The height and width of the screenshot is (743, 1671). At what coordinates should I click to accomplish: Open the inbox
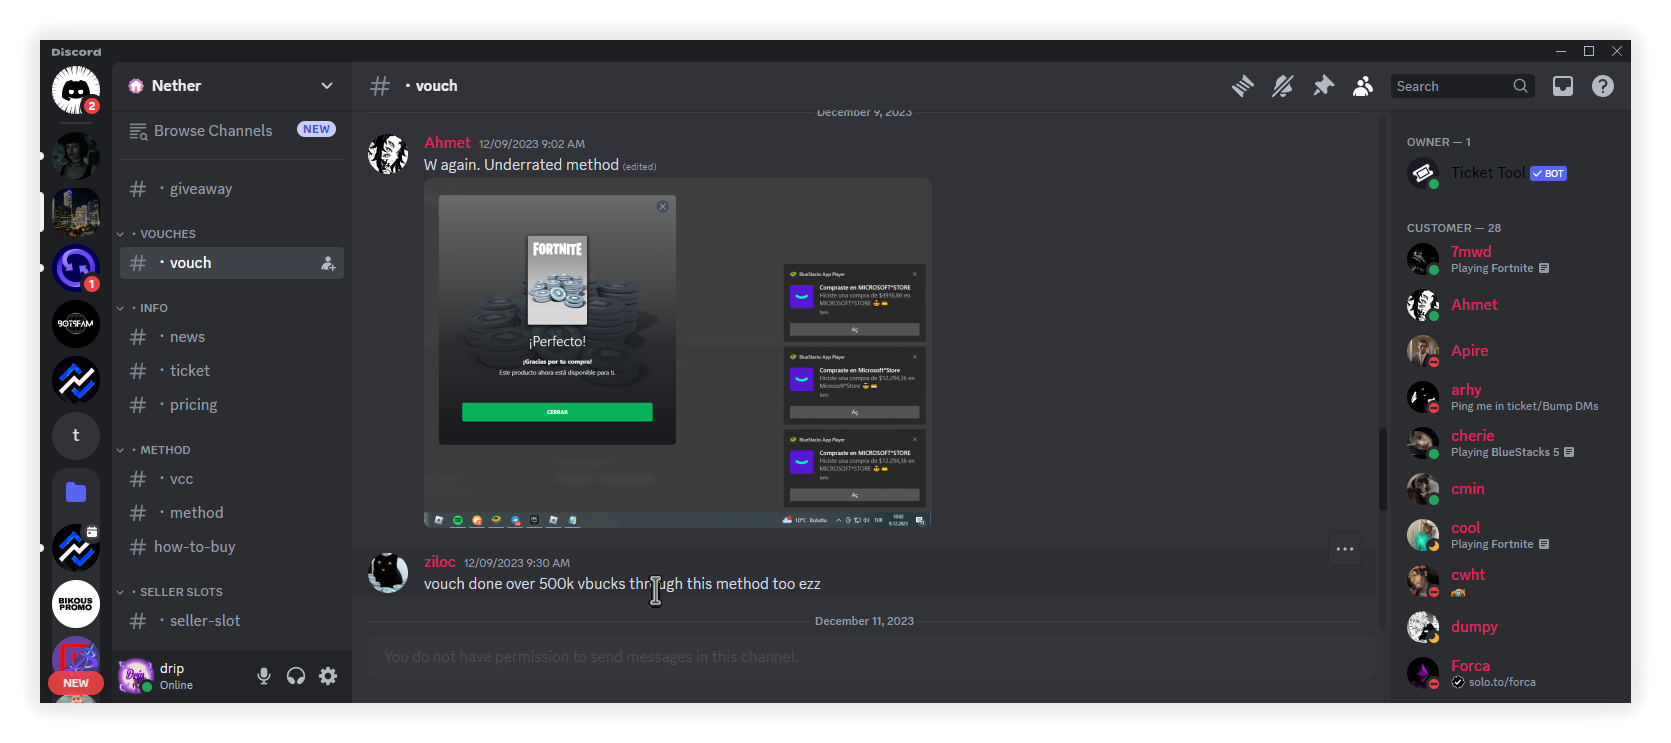1563,86
